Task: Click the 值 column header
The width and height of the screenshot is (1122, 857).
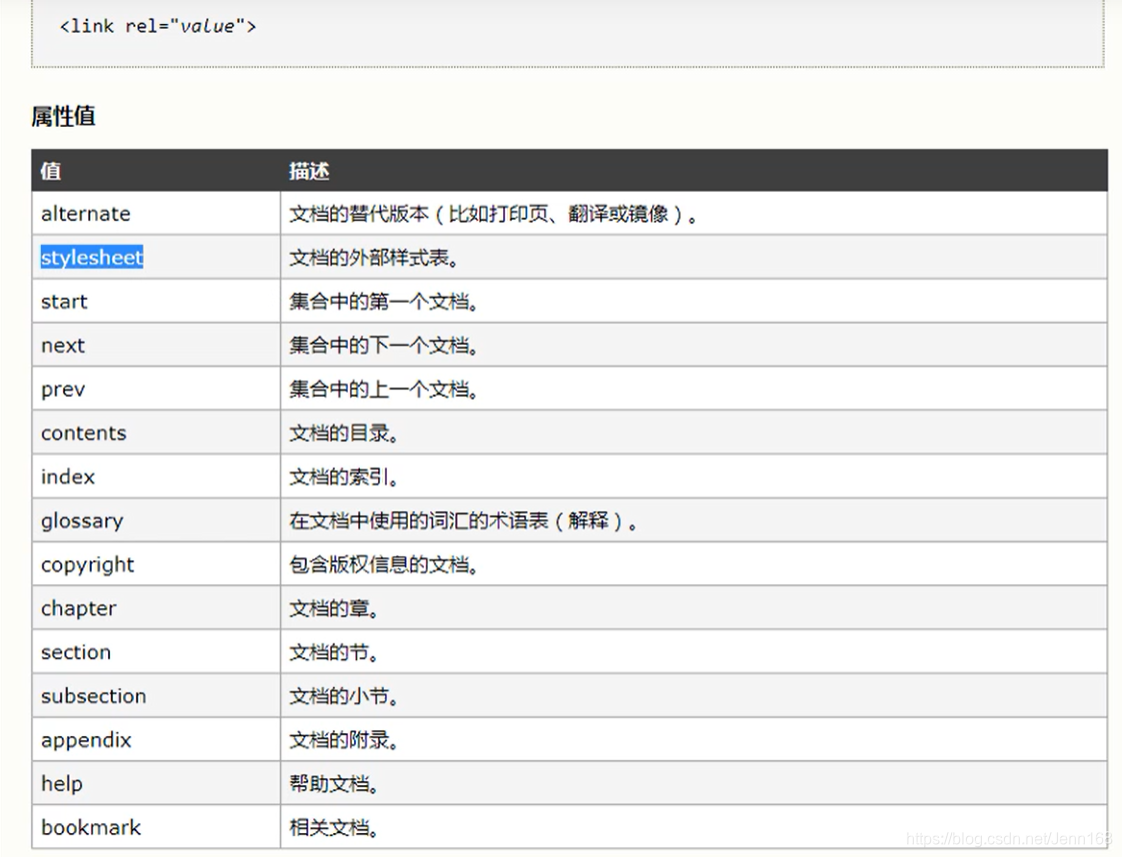Action: tap(50, 171)
